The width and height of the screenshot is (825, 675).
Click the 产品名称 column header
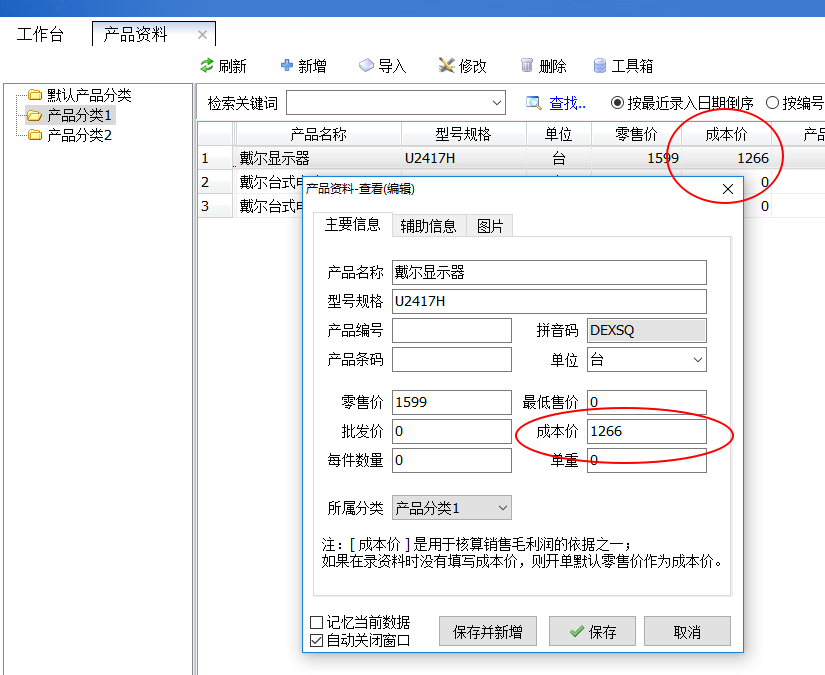pos(318,134)
